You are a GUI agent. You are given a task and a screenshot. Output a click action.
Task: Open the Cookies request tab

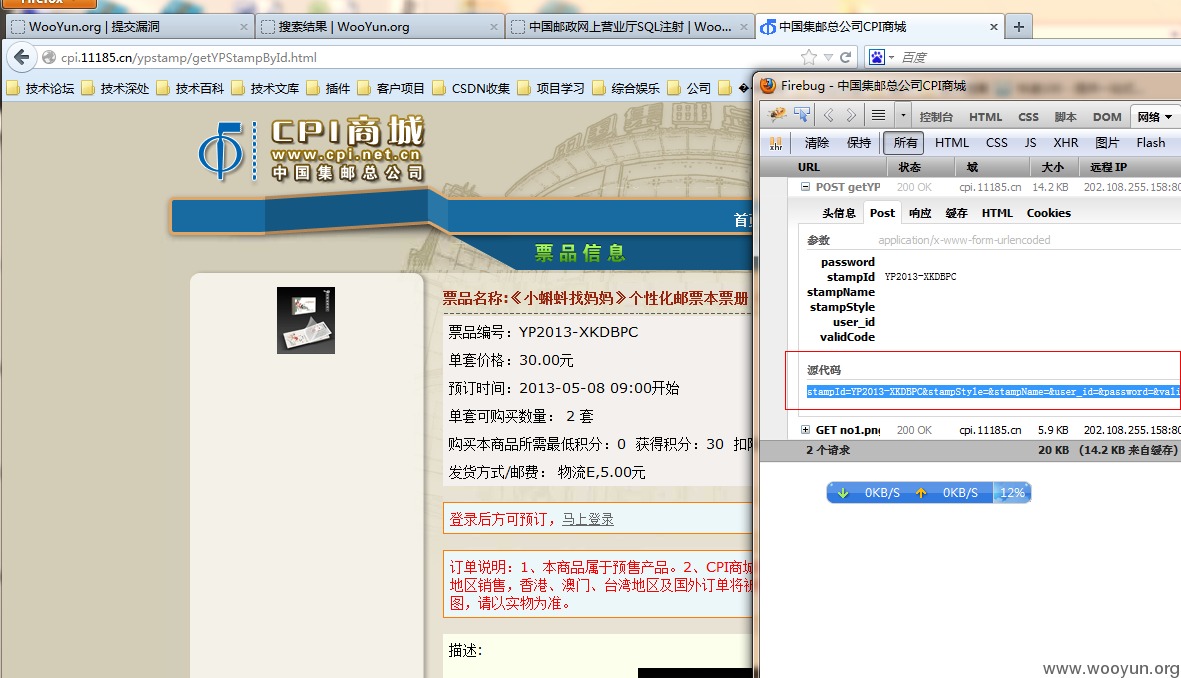click(x=1048, y=213)
